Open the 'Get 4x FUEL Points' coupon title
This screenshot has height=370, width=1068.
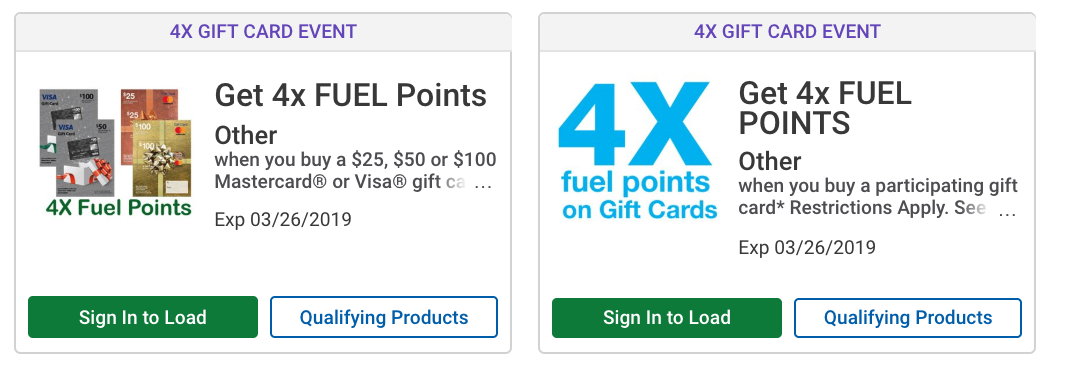point(351,95)
